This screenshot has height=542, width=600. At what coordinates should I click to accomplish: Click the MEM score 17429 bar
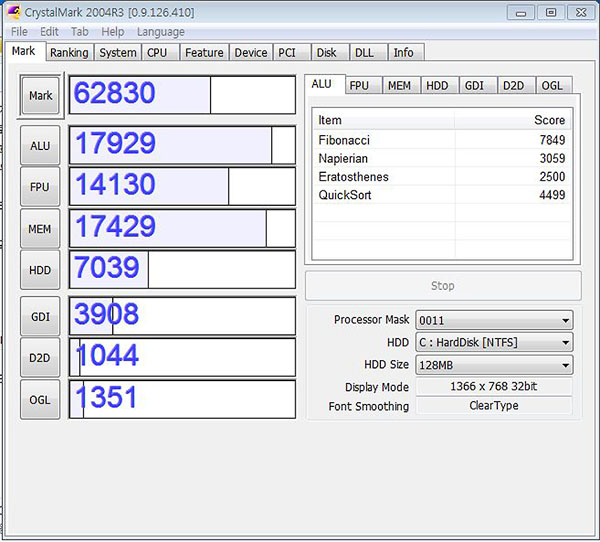click(182, 228)
